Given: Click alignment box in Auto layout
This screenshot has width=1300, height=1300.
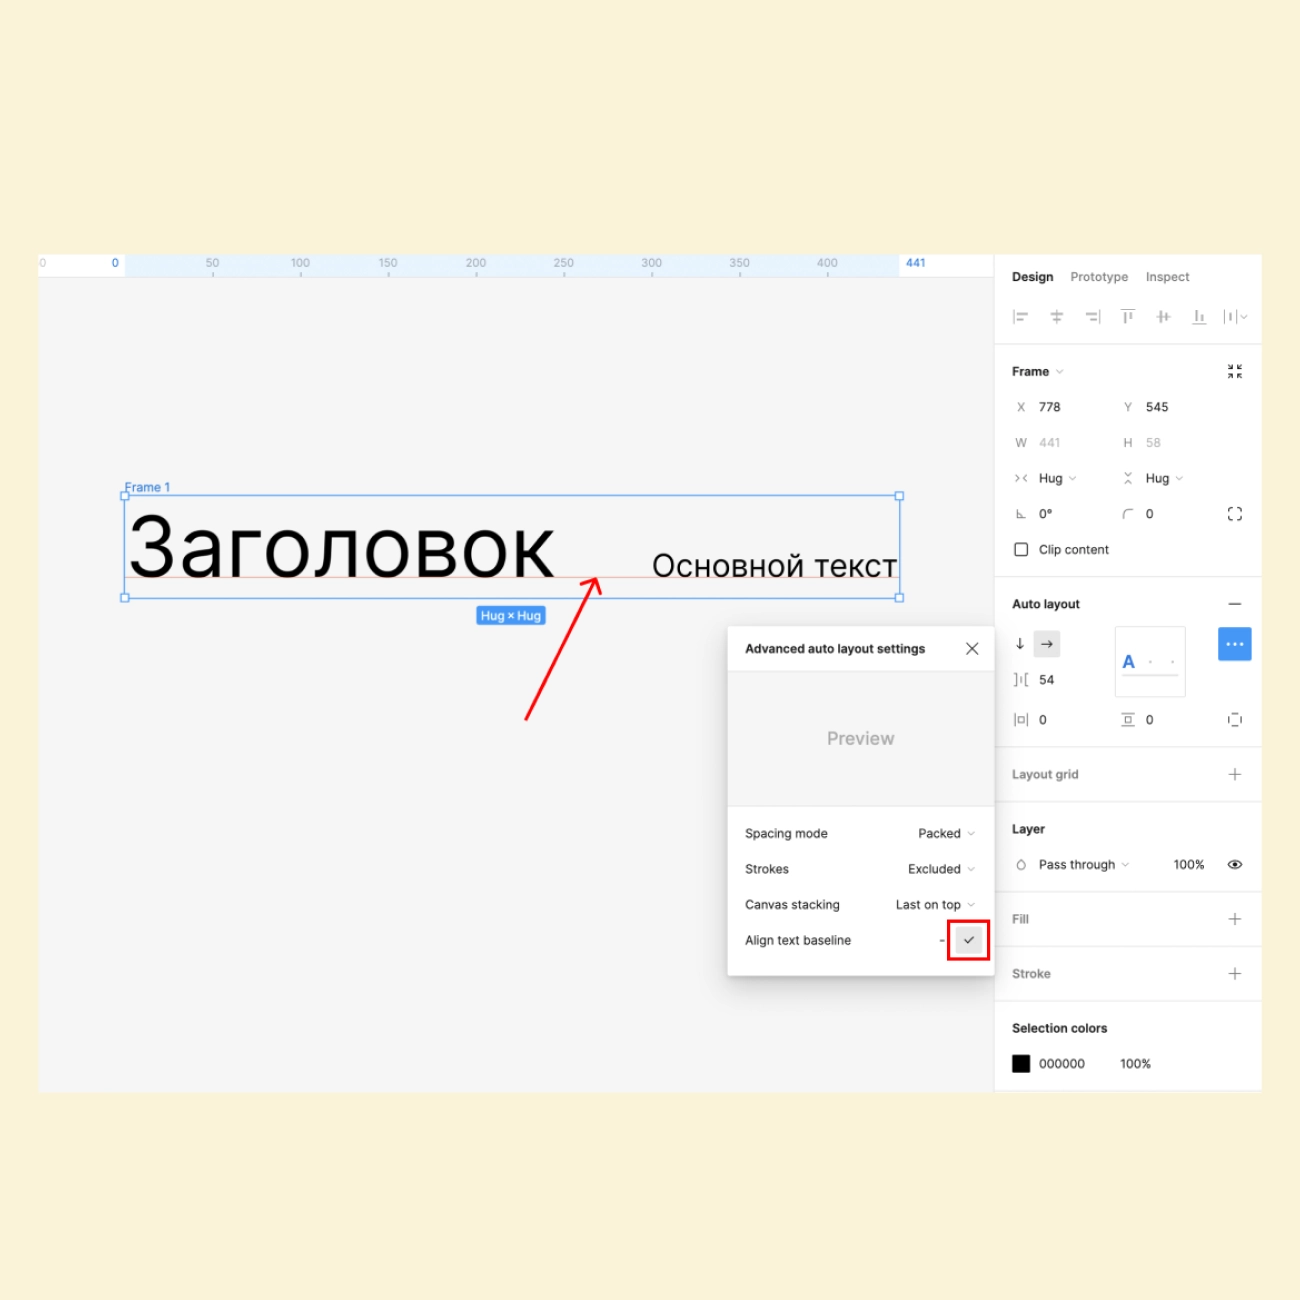Looking at the screenshot, I should coord(1150,662).
